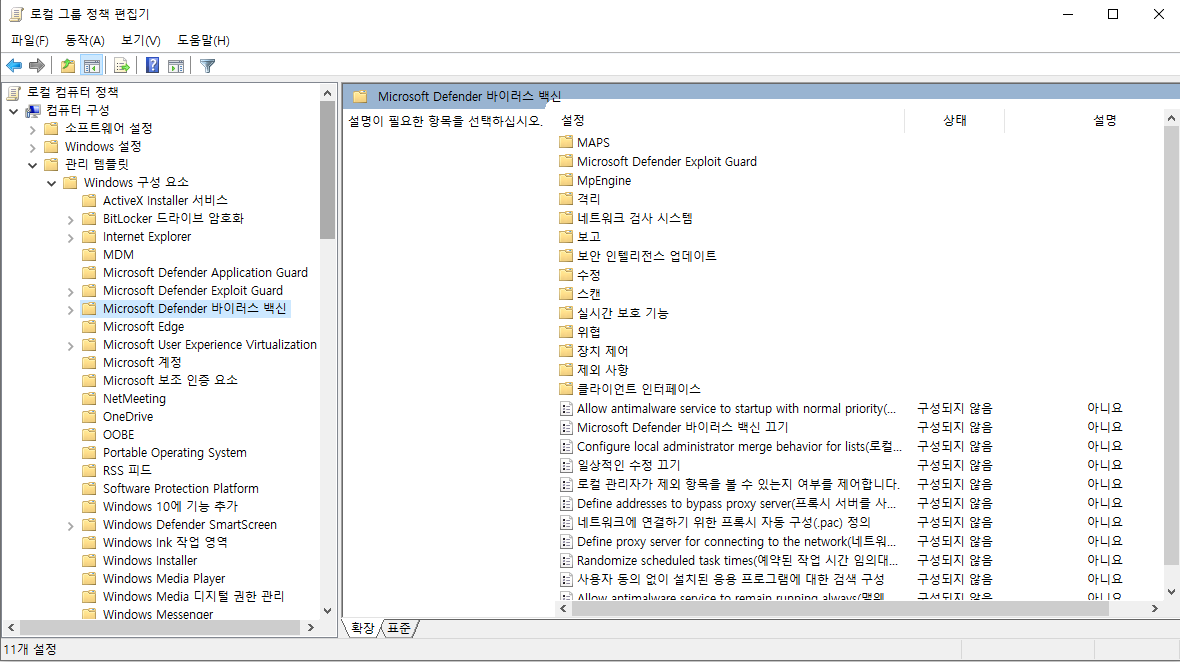Click the Back arrow toolbar icon
The image size is (1180, 662).
pyautogui.click(x=14, y=65)
